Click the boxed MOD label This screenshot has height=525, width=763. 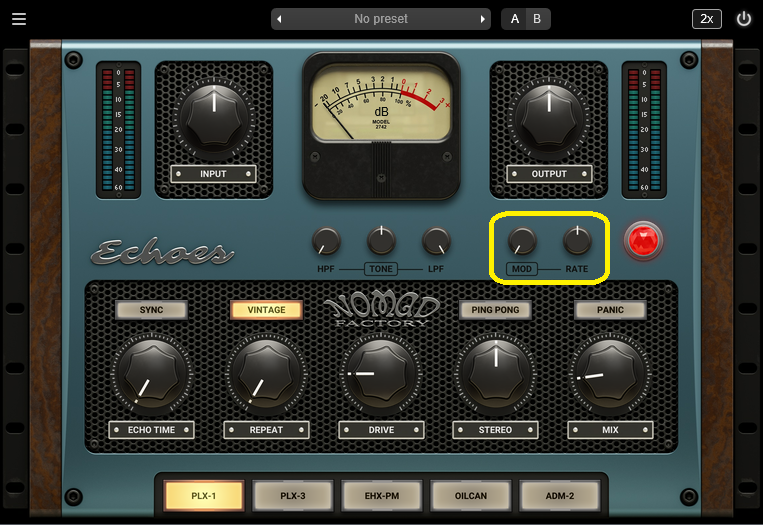coord(522,269)
